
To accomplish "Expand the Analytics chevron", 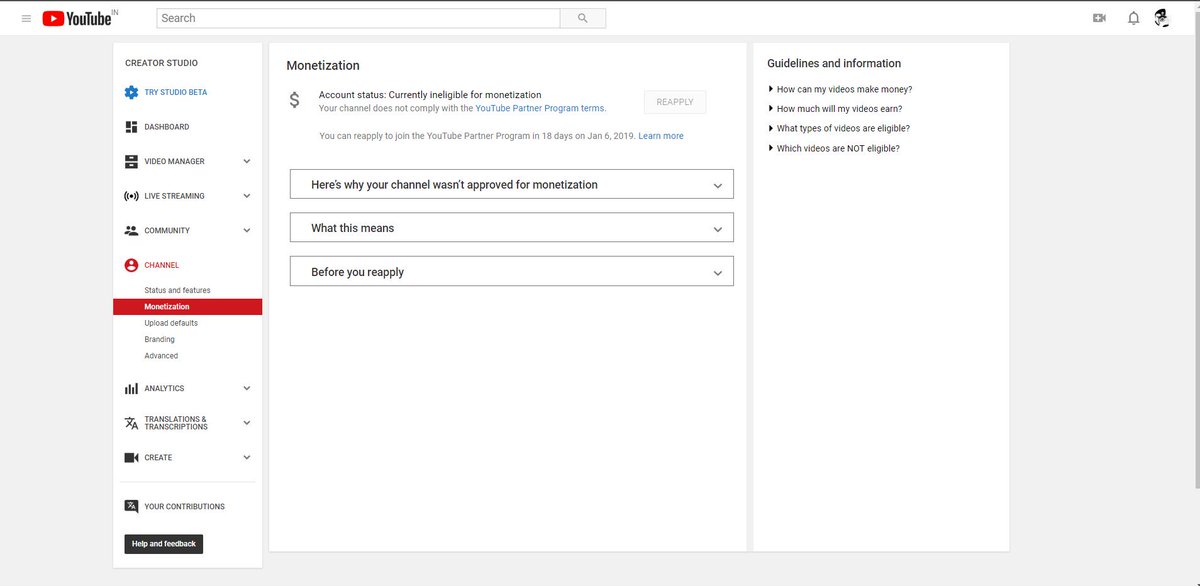I will [247, 388].
